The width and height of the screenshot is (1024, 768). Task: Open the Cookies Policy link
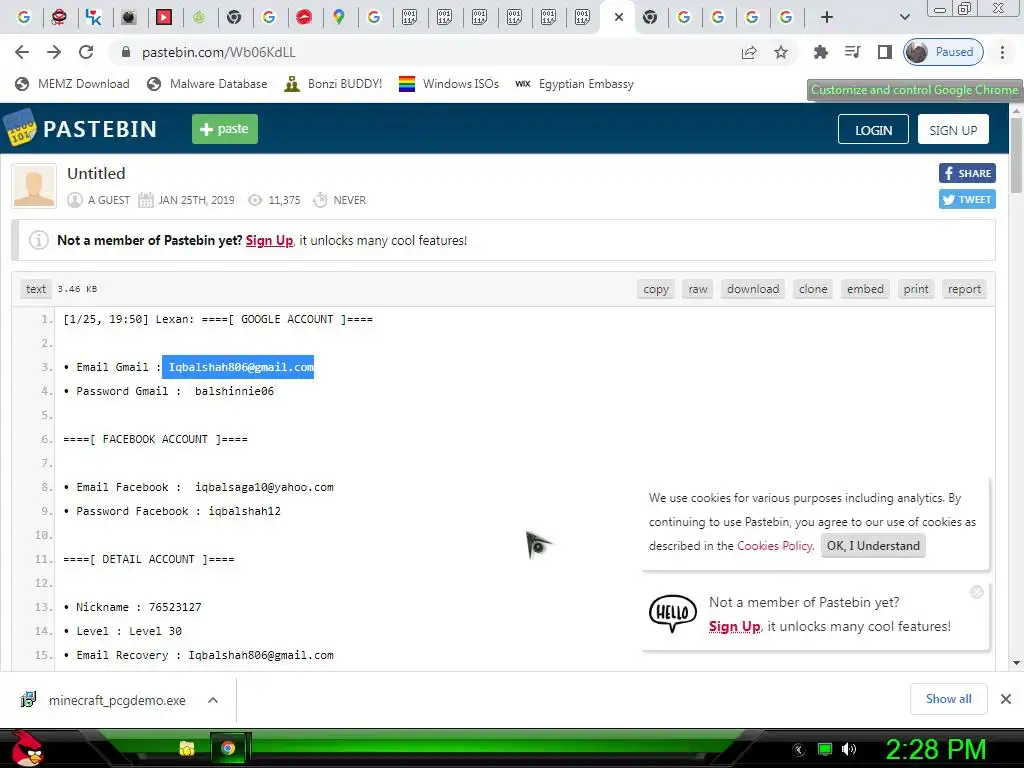click(x=775, y=545)
